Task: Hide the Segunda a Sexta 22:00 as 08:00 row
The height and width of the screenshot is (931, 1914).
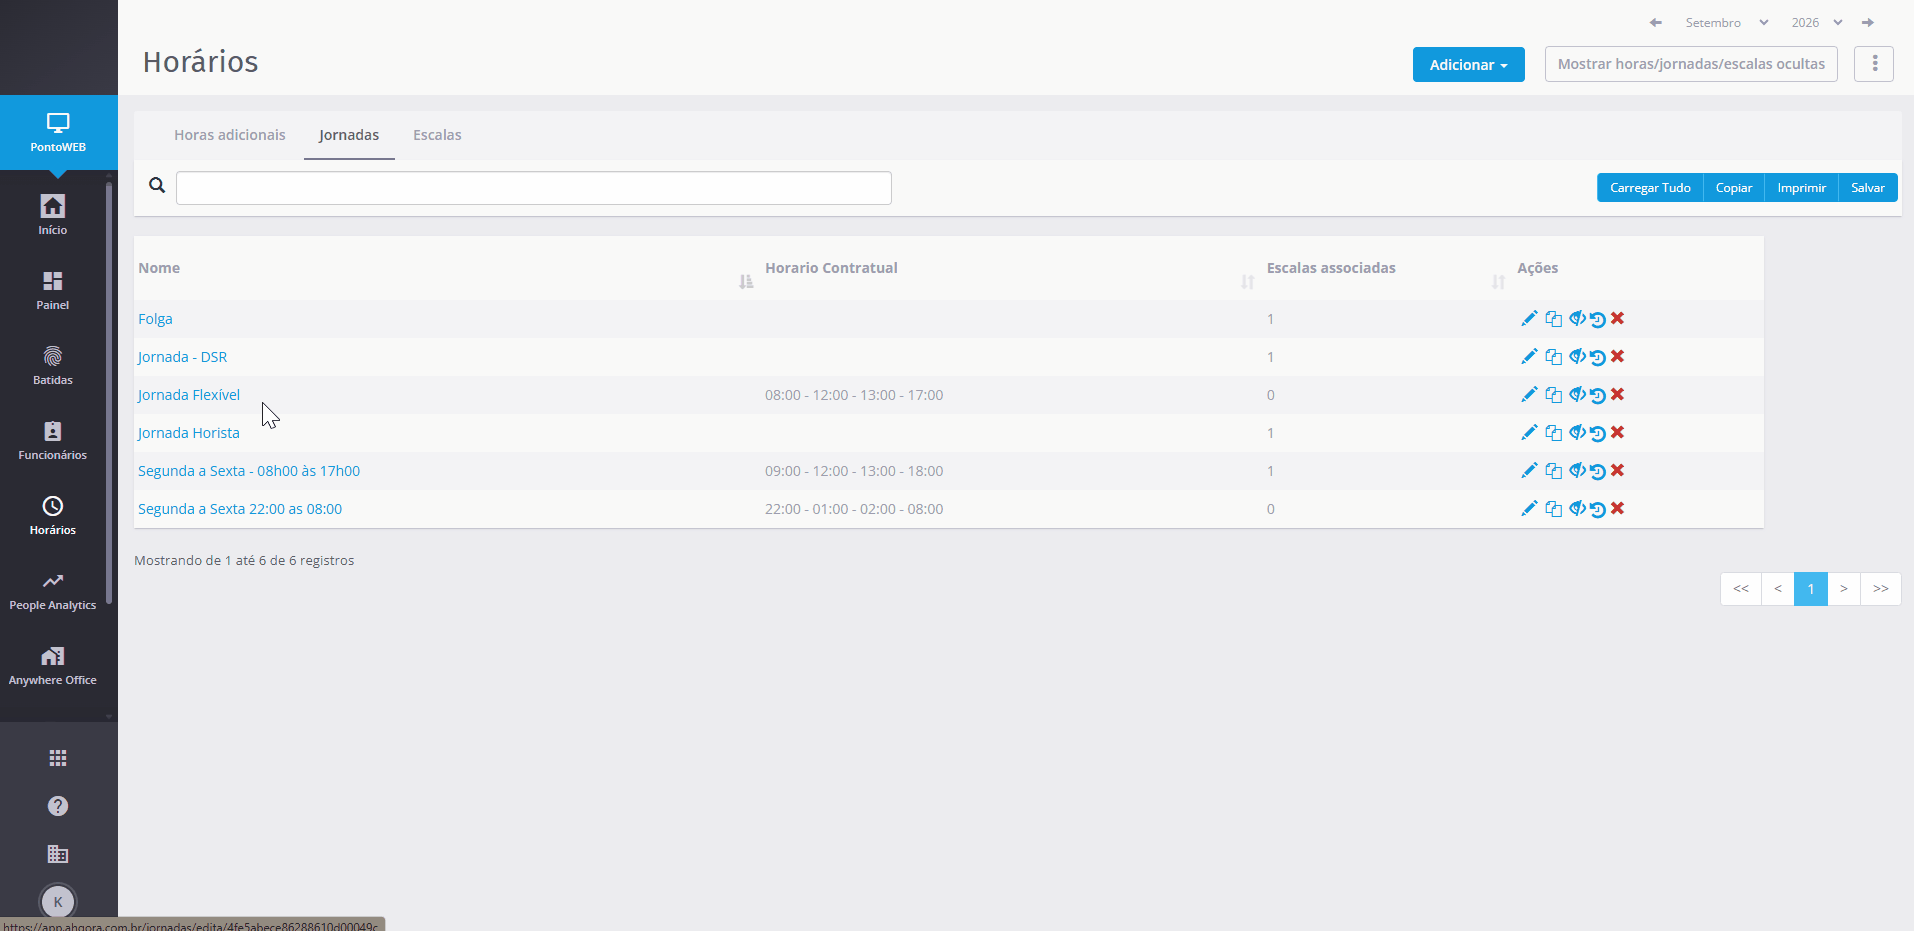Action: (1577, 509)
